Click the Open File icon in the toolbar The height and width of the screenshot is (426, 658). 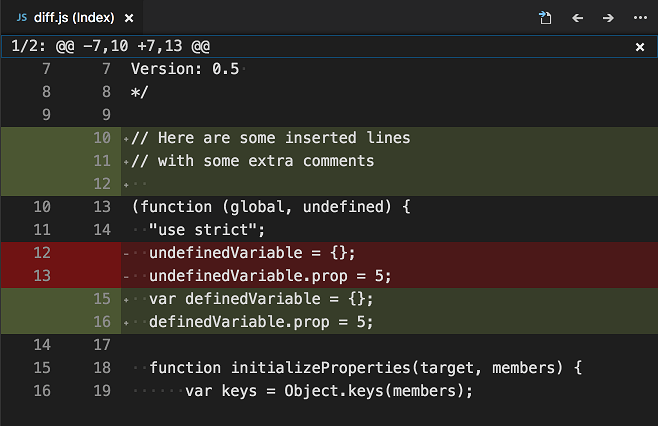544,18
